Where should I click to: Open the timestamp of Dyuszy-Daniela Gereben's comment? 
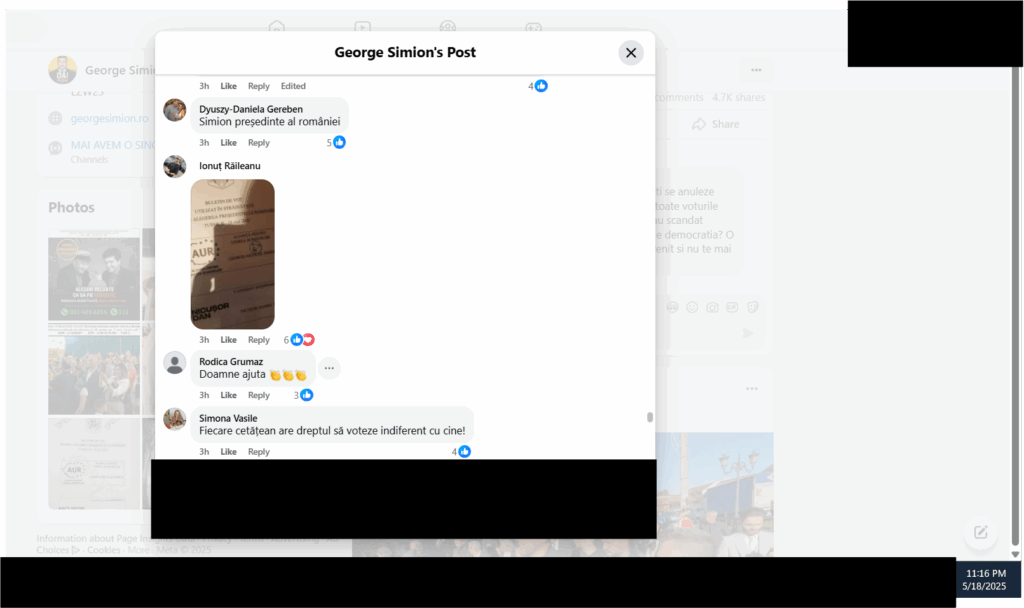click(x=204, y=143)
